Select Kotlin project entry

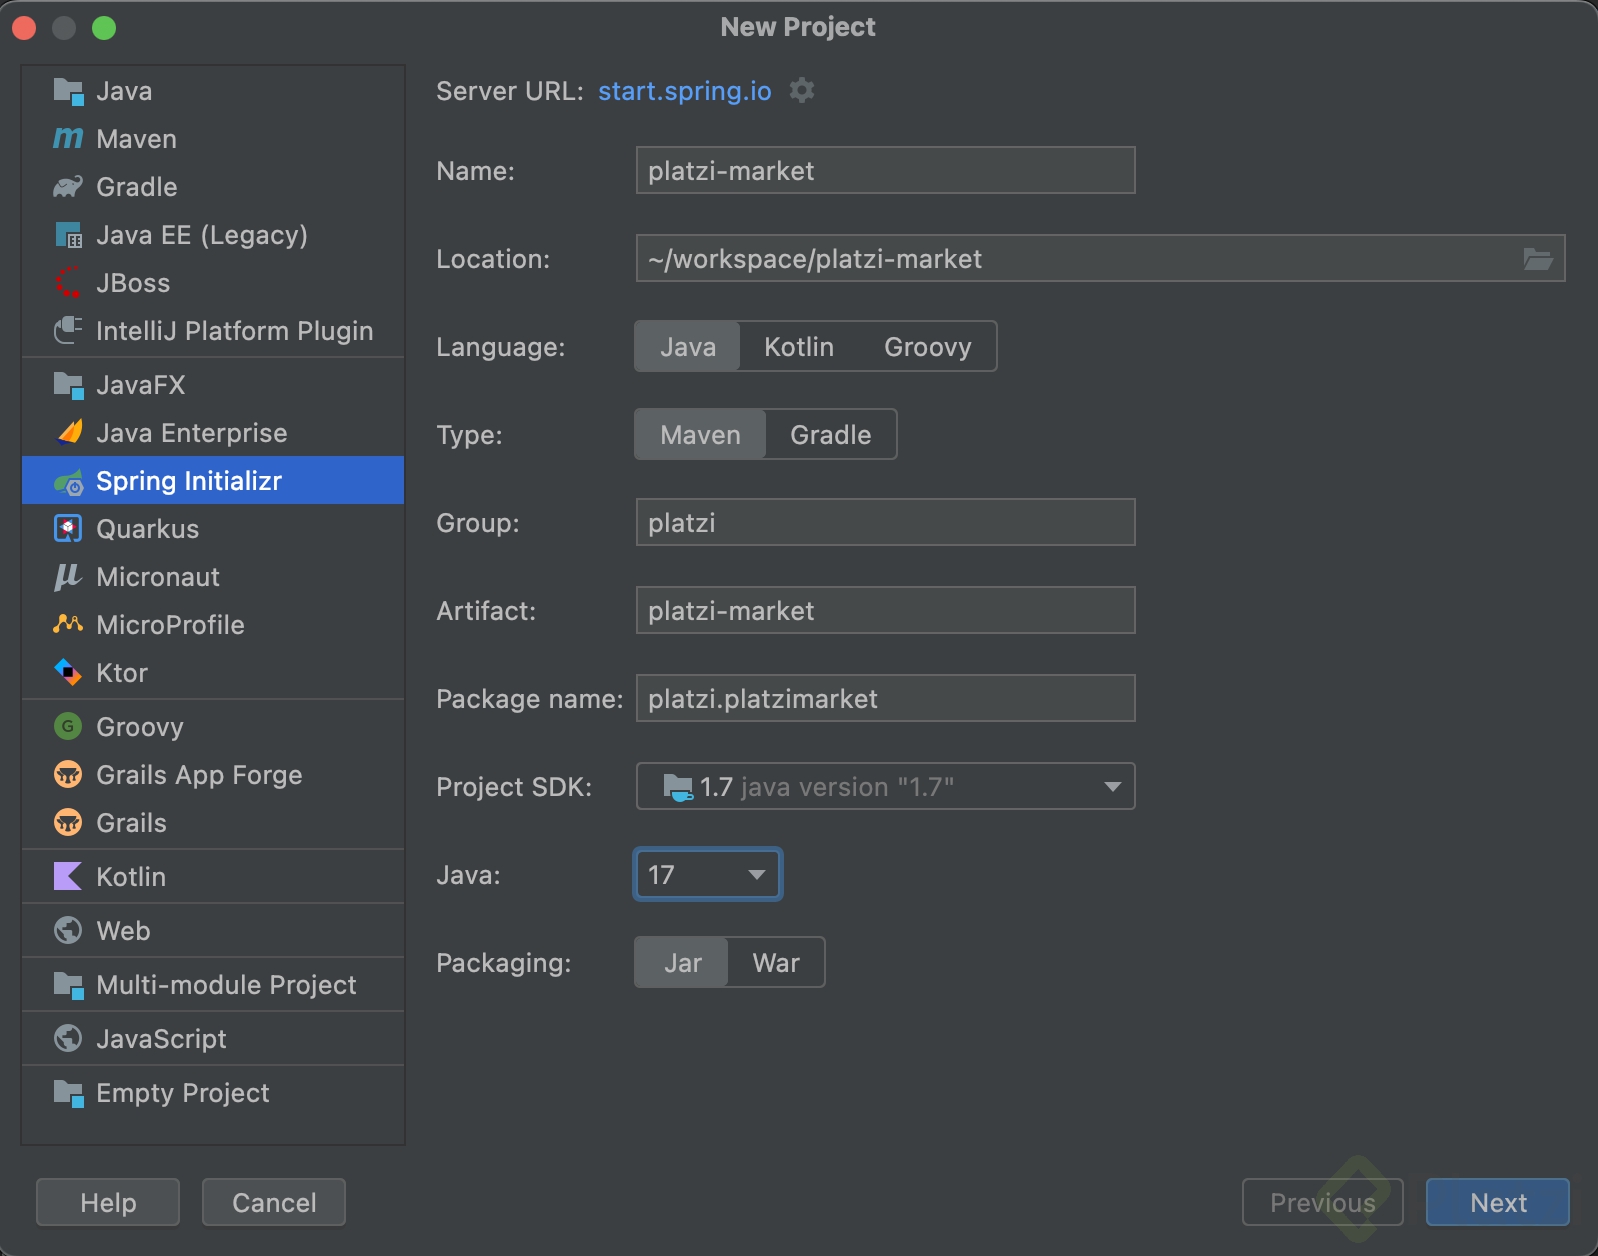[213, 876]
